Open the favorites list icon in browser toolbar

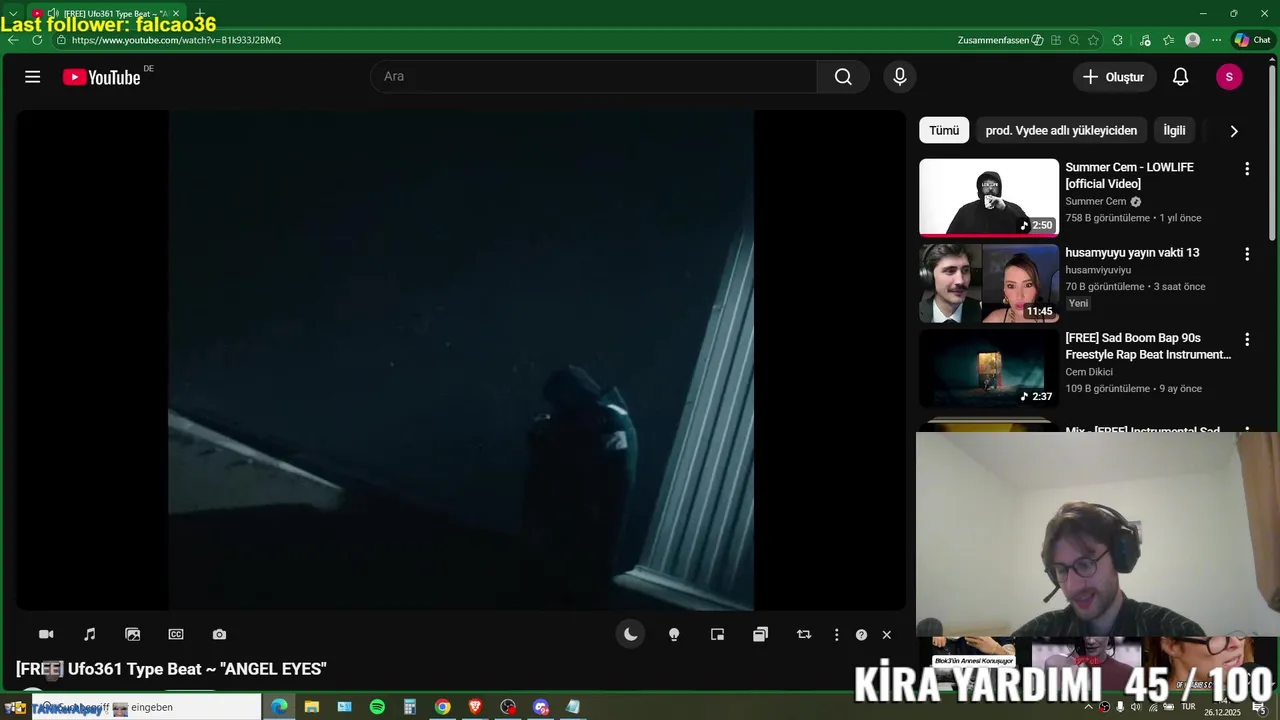1168,40
